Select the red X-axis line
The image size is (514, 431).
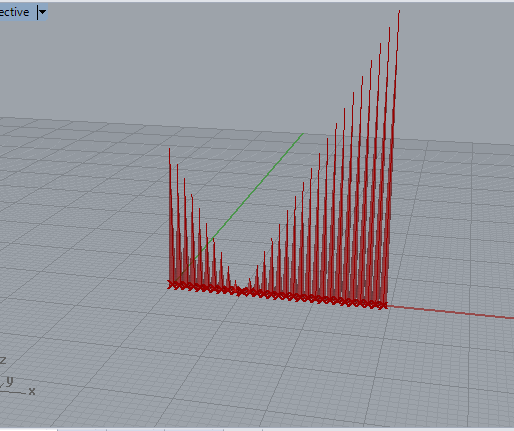point(450,312)
